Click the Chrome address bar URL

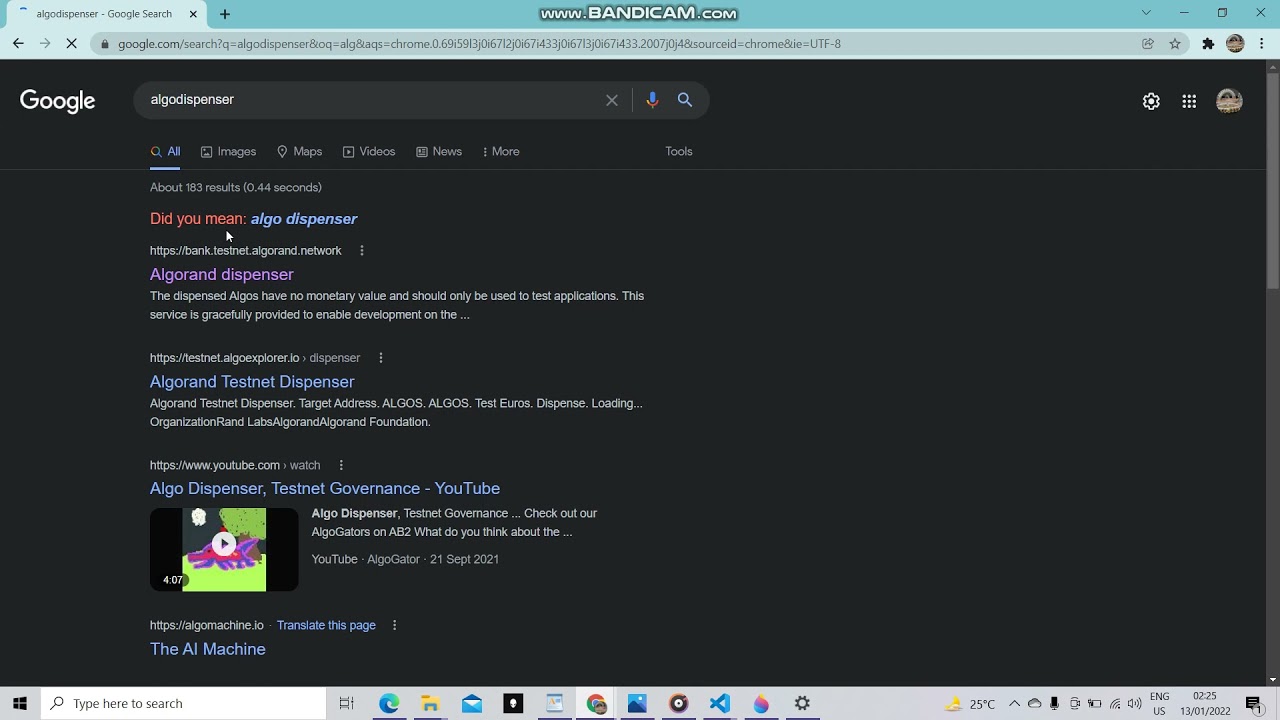click(479, 44)
